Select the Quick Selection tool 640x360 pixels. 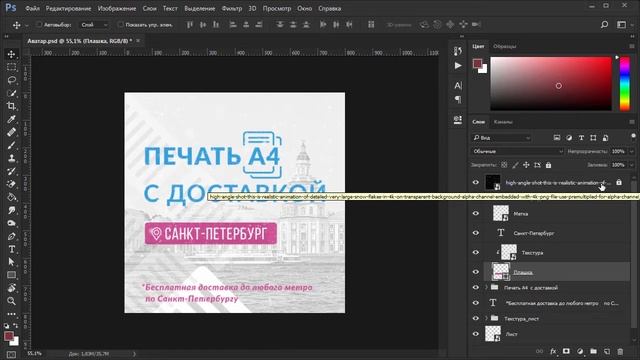(x=11, y=93)
